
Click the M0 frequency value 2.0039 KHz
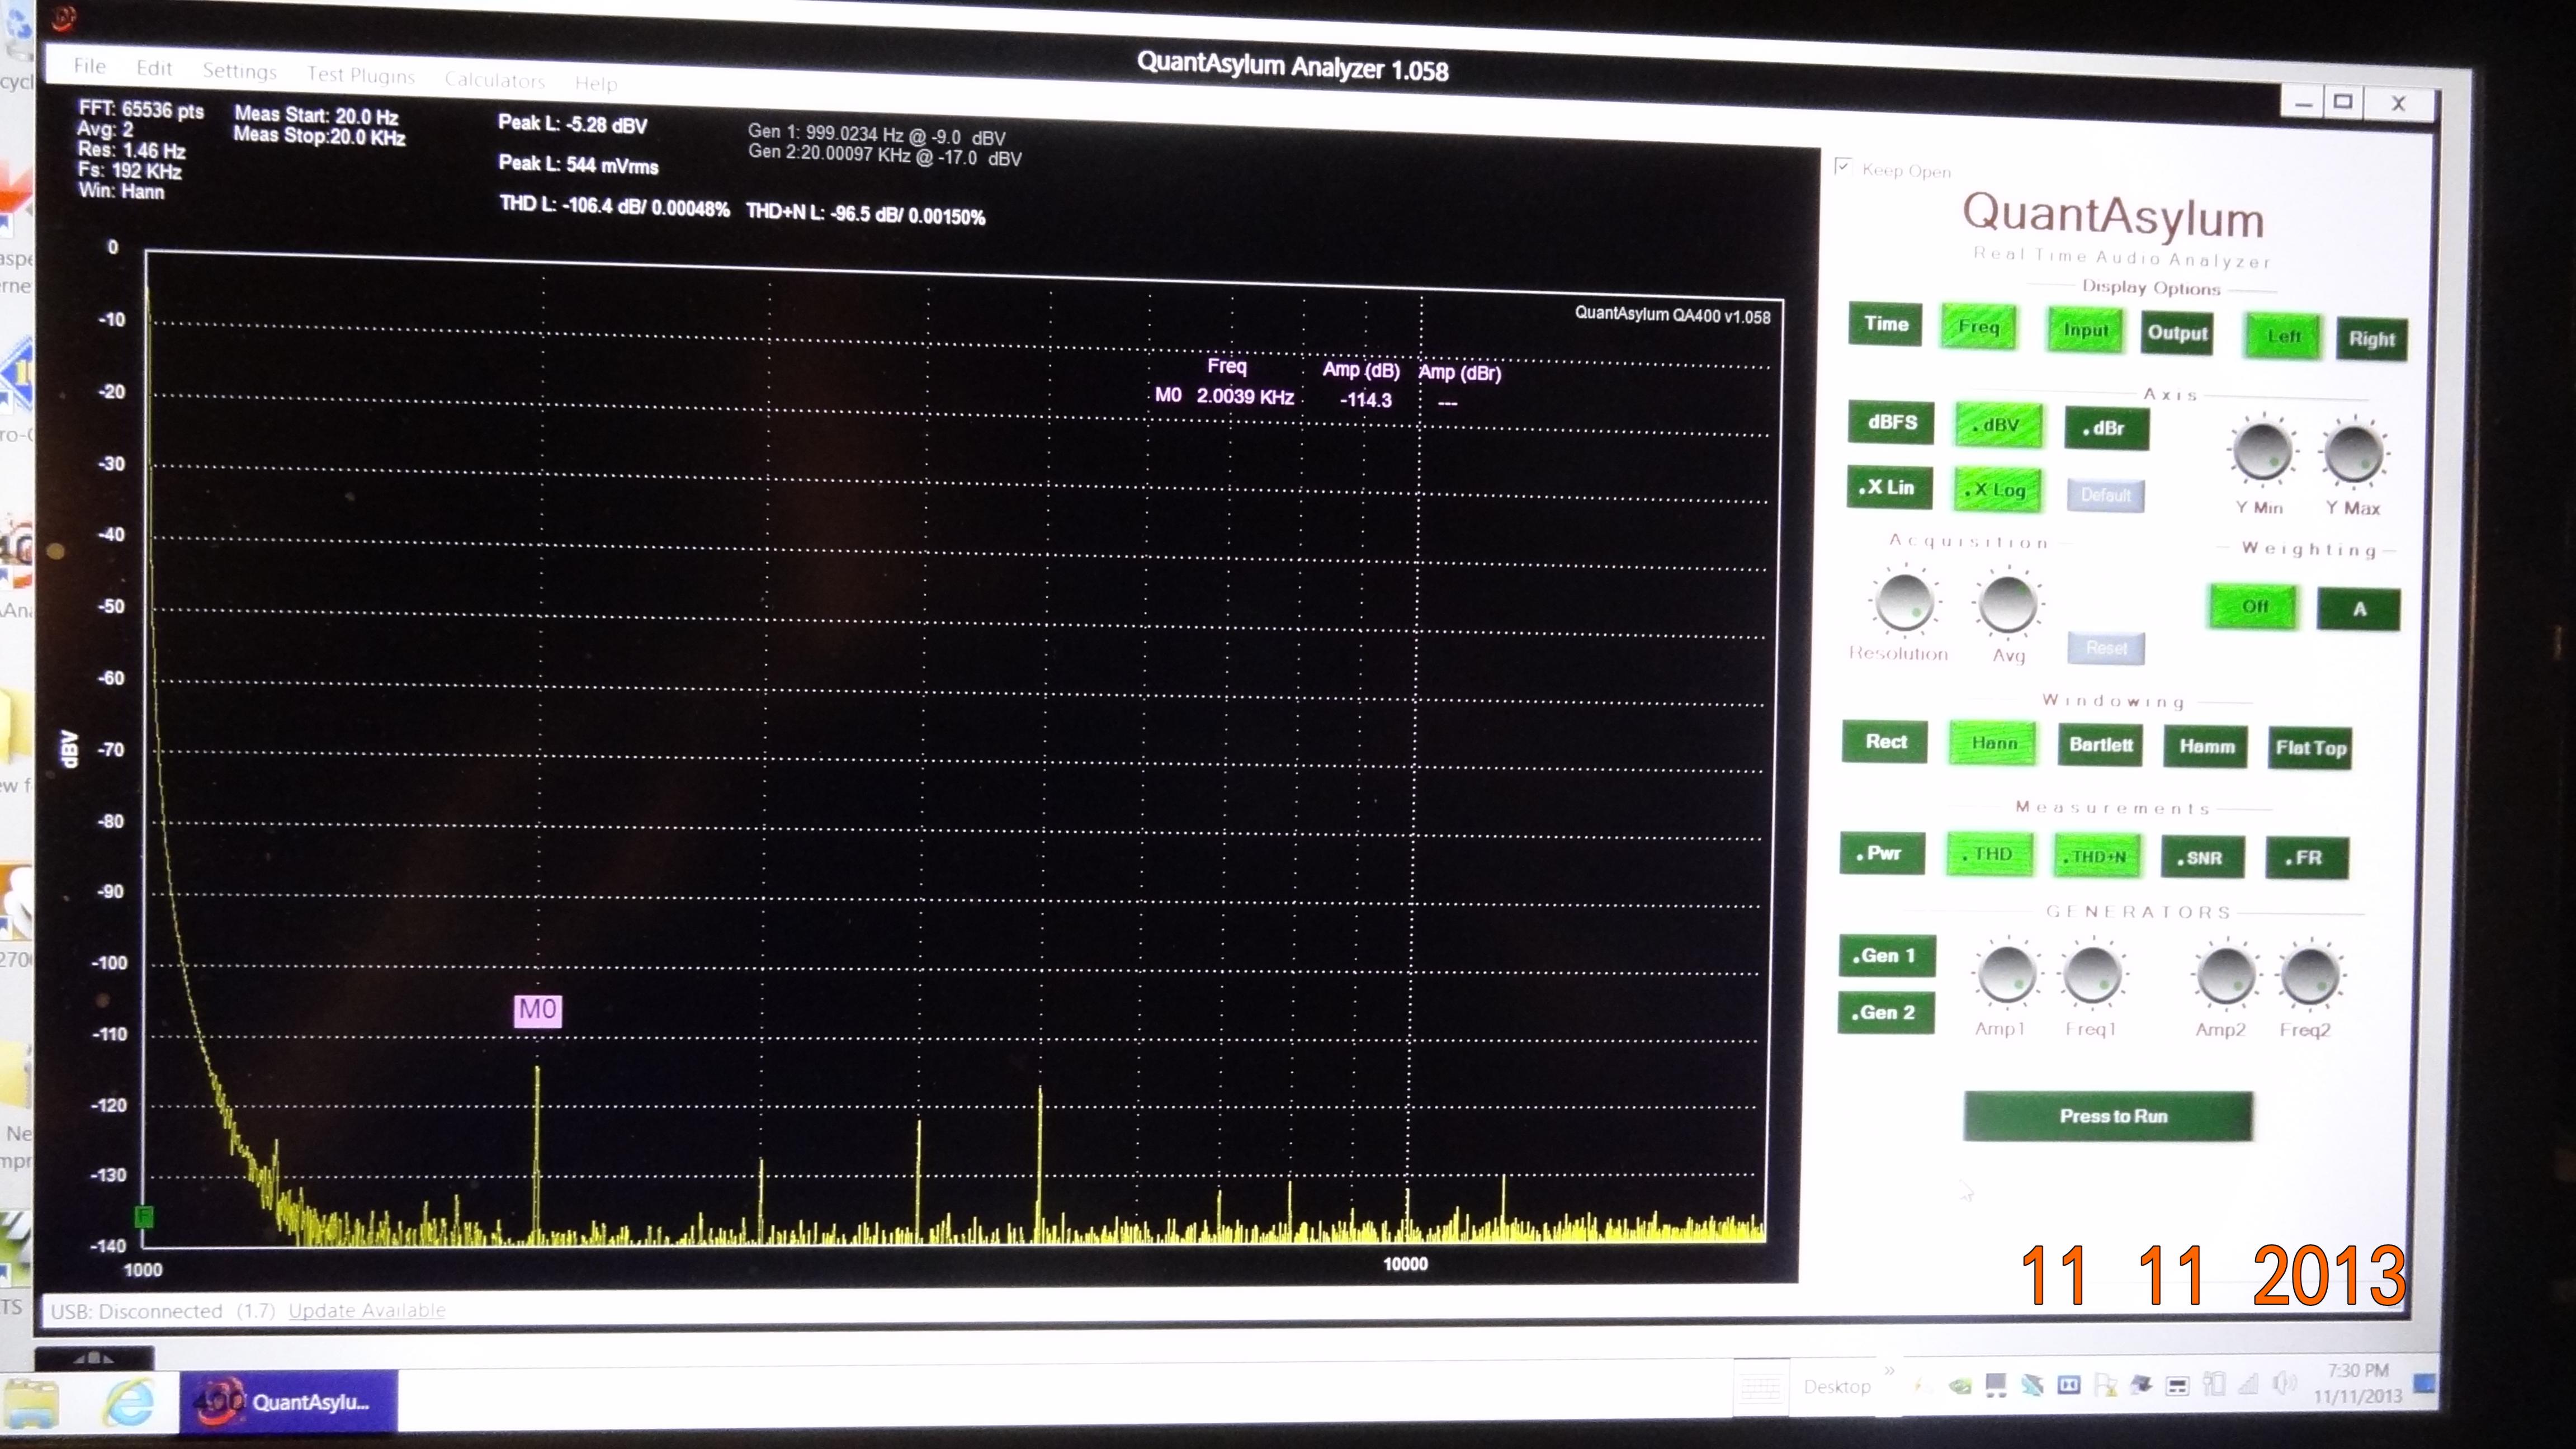1245,396
